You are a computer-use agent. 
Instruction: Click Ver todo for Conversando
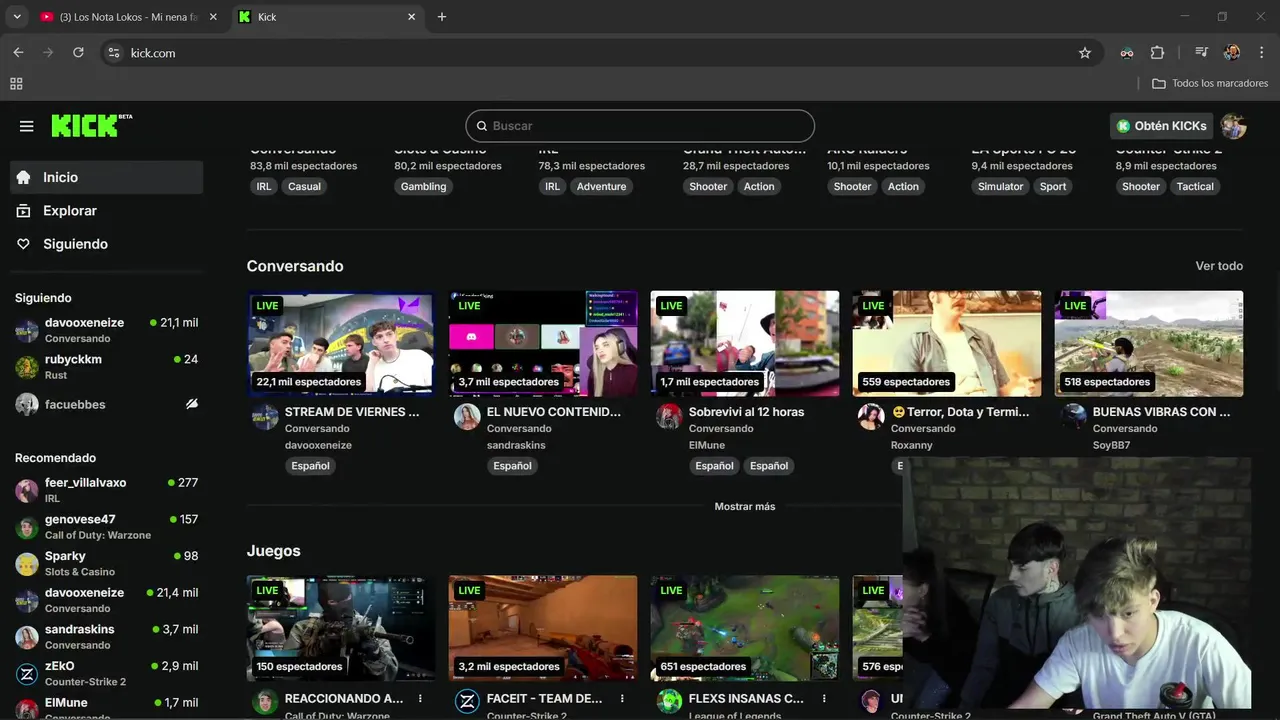click(1219, 266)
